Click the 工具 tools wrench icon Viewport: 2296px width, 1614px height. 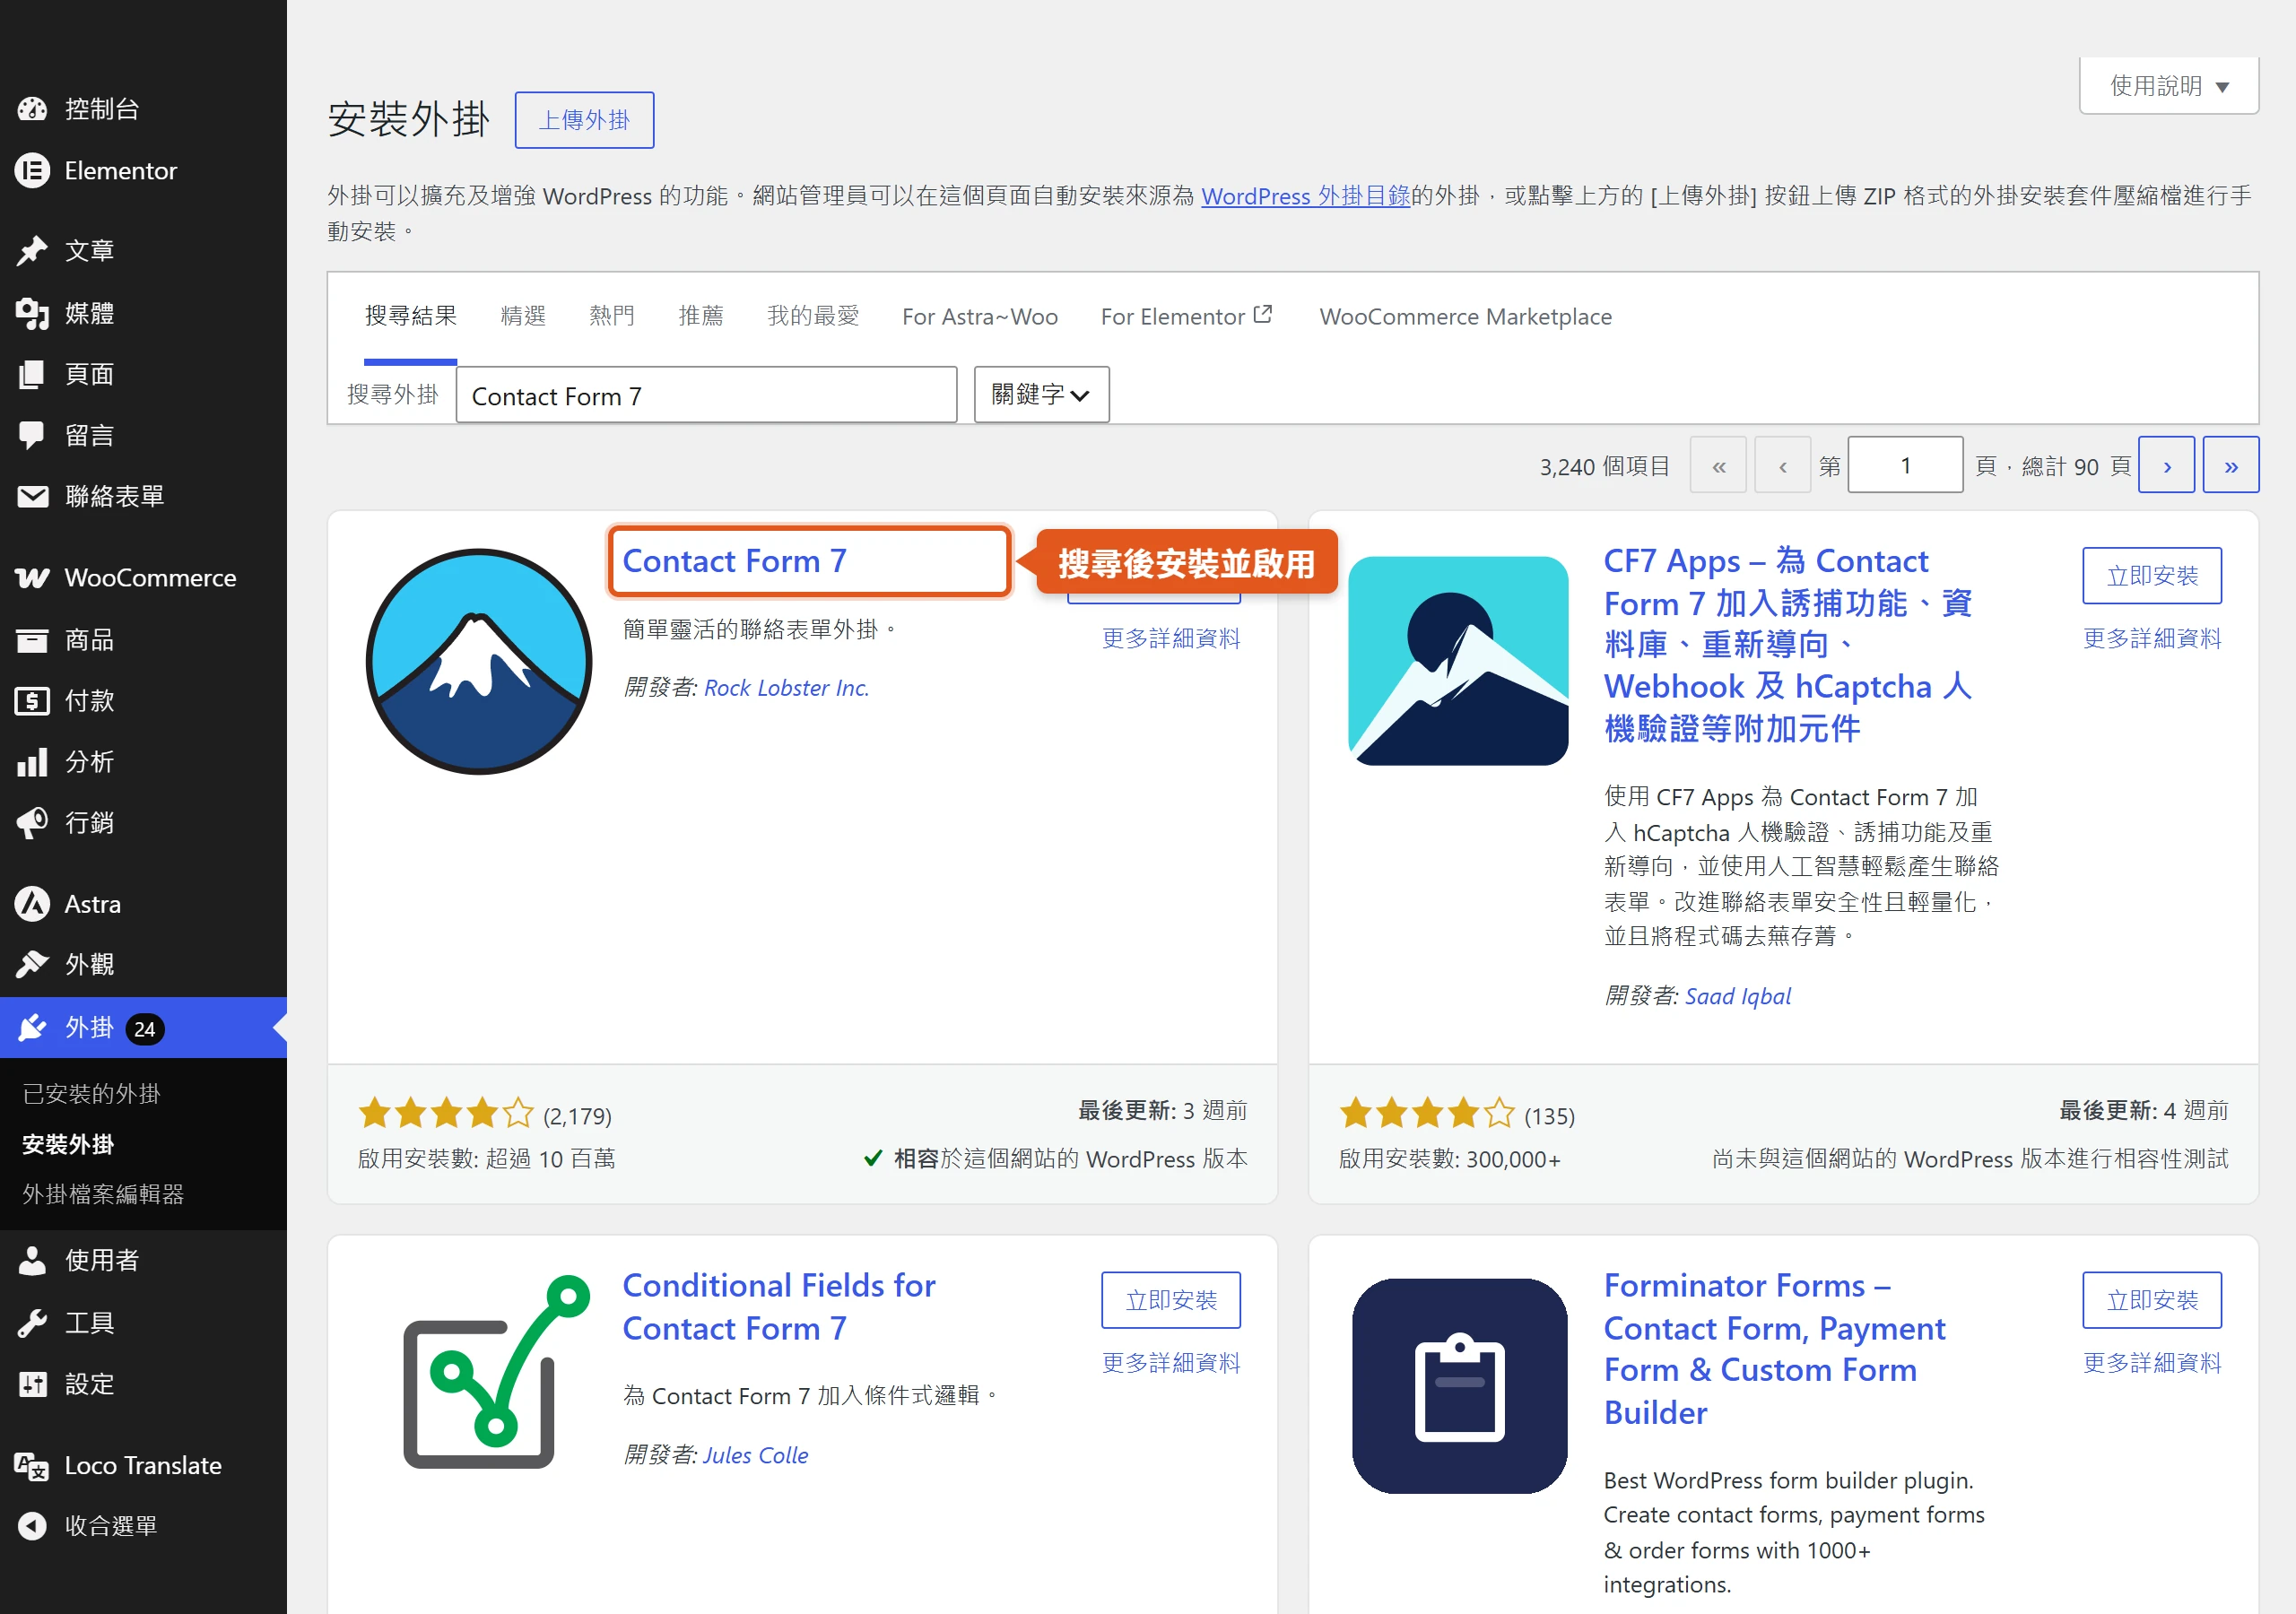click(x=32, y=1323)
